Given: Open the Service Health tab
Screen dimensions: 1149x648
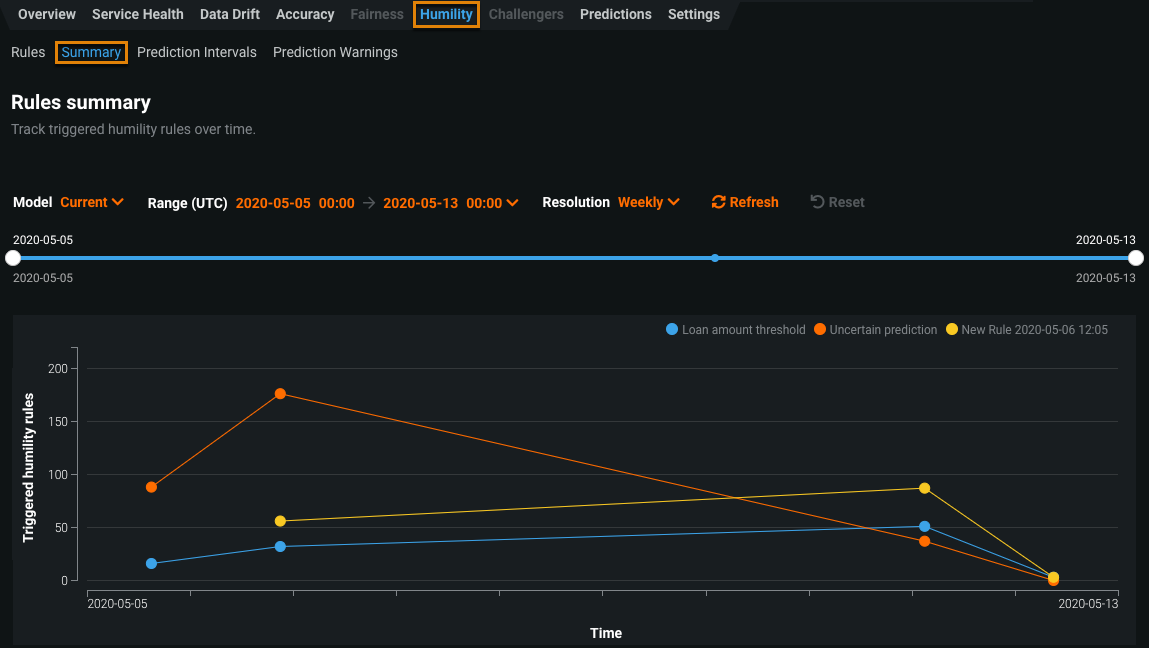Looking at the screenshot, I should pos(138,14).
